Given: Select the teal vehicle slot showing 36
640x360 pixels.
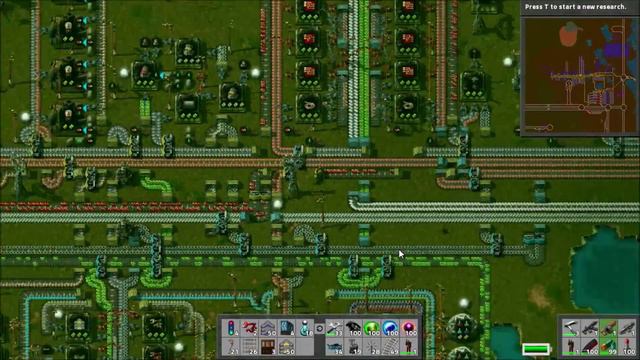Looking at the screenshot, I should [x=335, y=347].
